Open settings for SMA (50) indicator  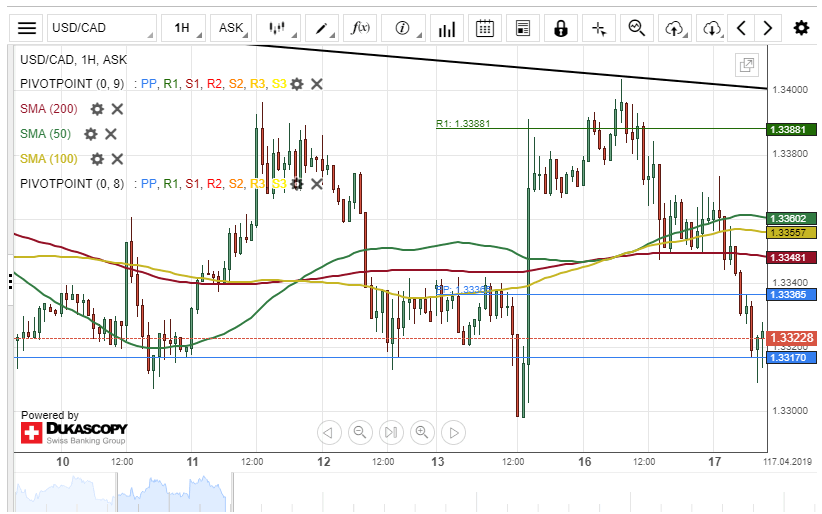[91, 134]
